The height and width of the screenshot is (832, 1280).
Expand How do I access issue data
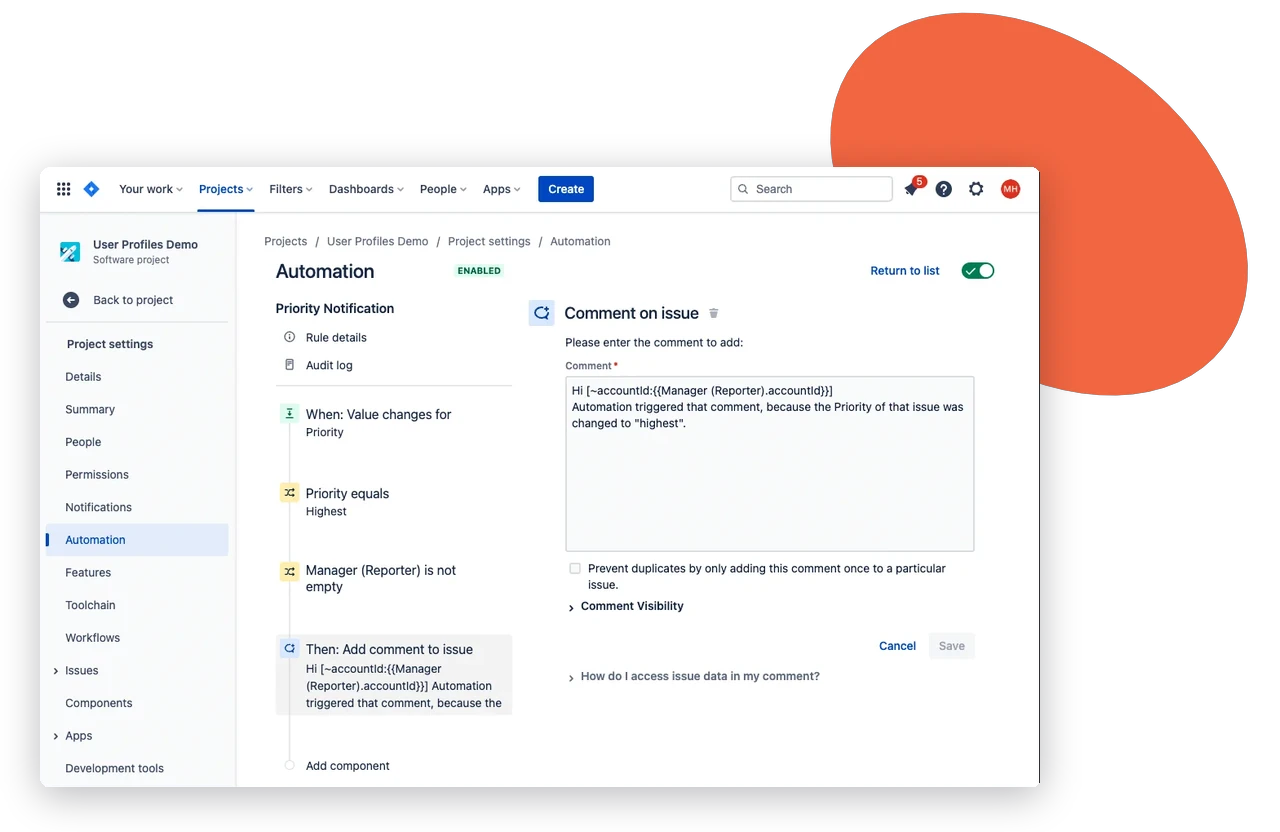click(693, 676)
